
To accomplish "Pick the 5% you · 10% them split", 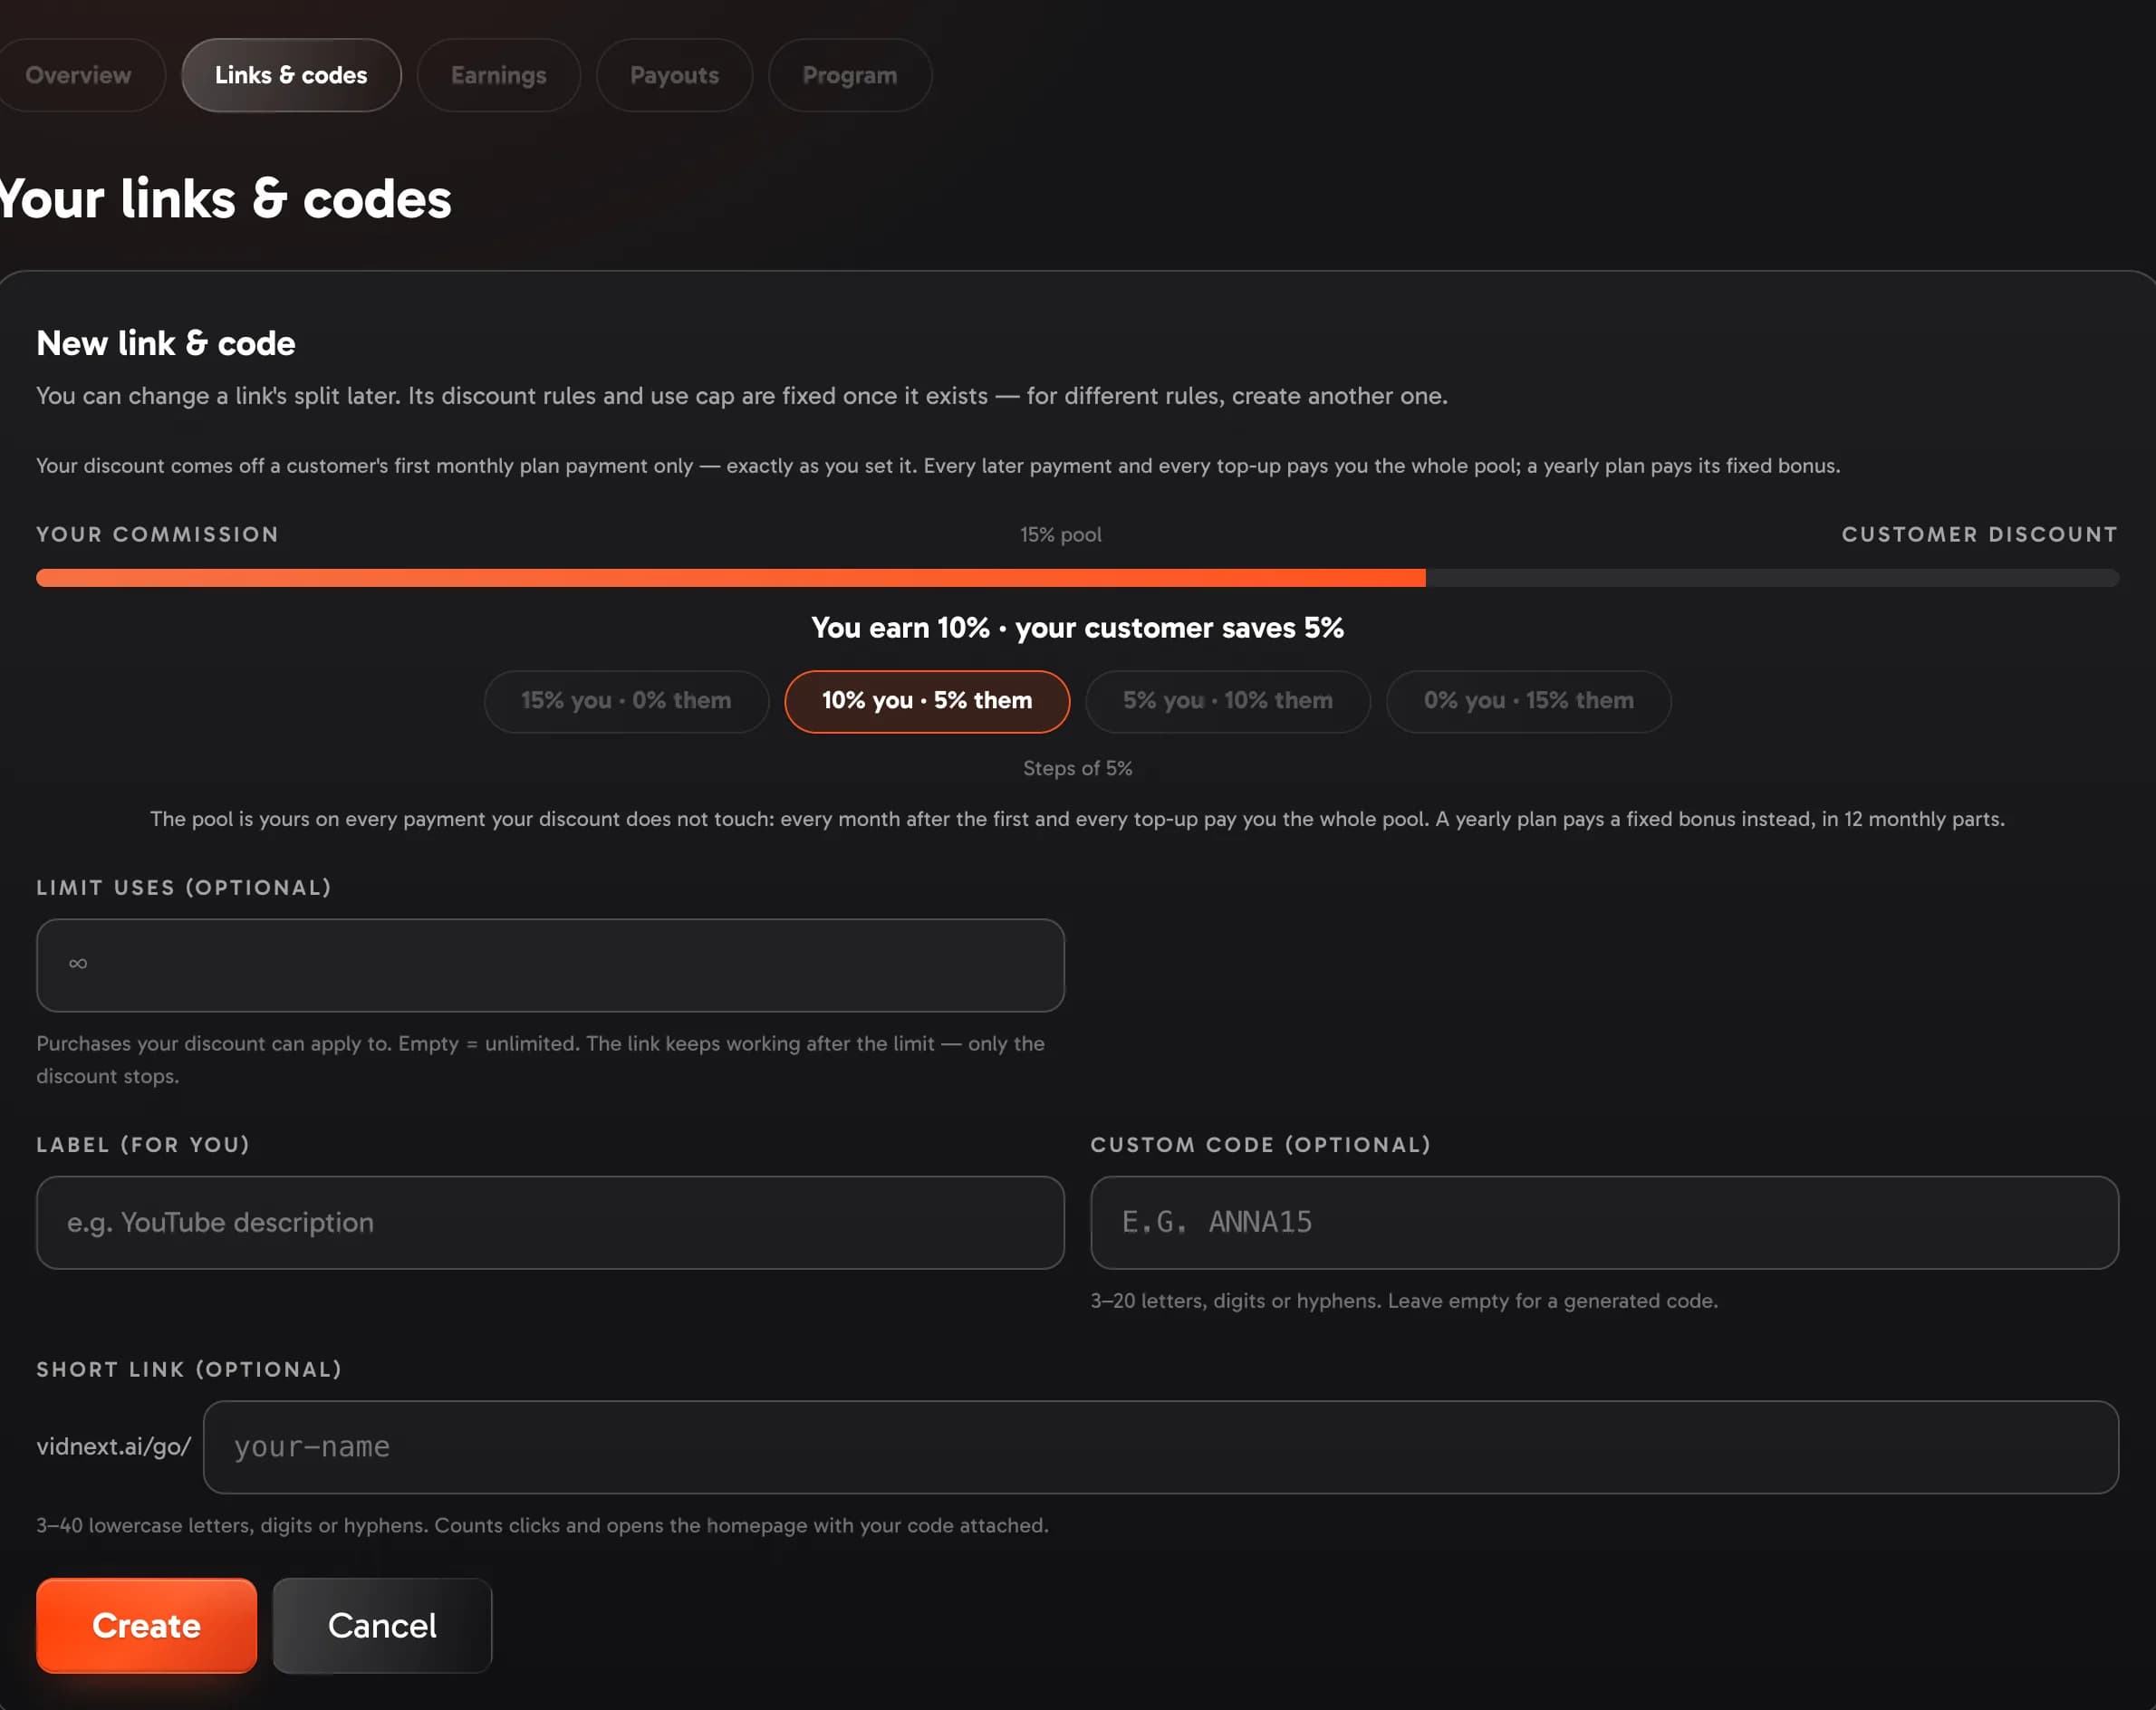I will (x=1227, y=701).
